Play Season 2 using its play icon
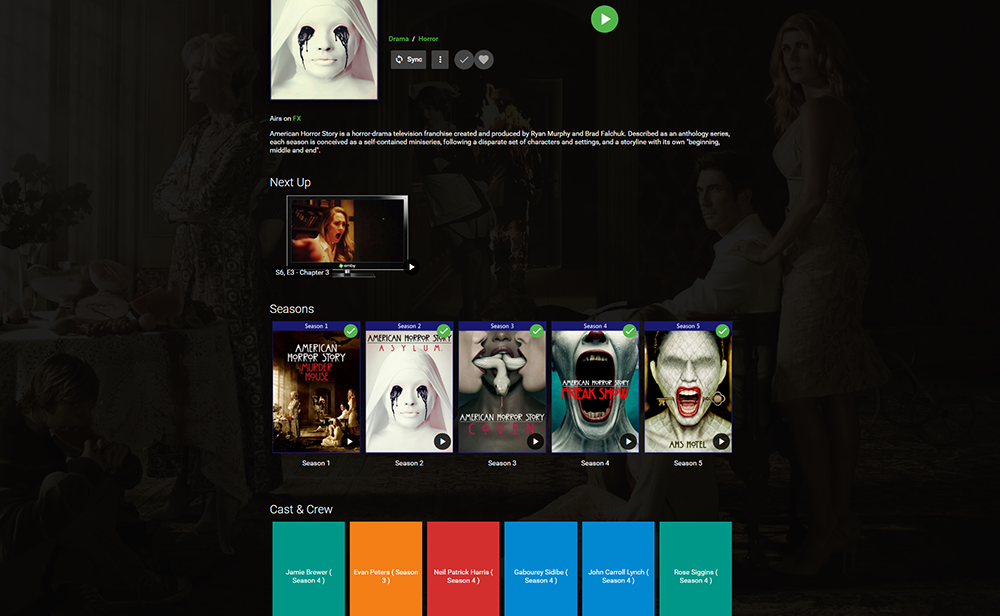This screenshot has height=616, width=1000. (443, 441)
